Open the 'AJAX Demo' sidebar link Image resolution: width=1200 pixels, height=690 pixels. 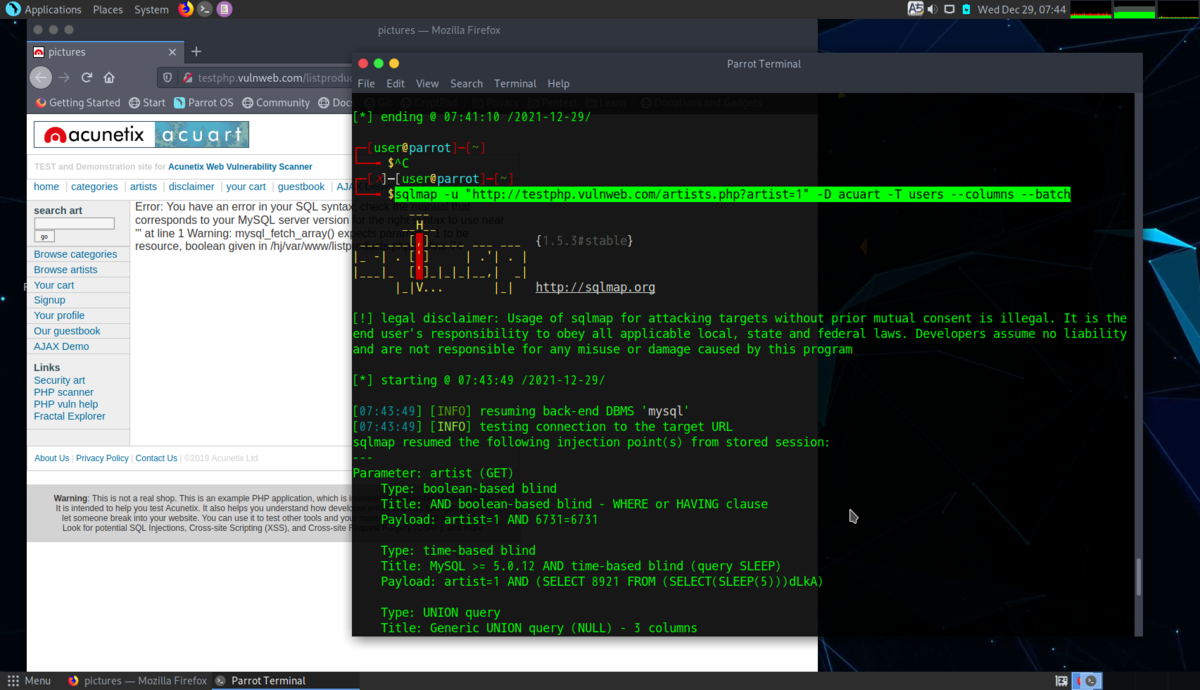(61, 346)
